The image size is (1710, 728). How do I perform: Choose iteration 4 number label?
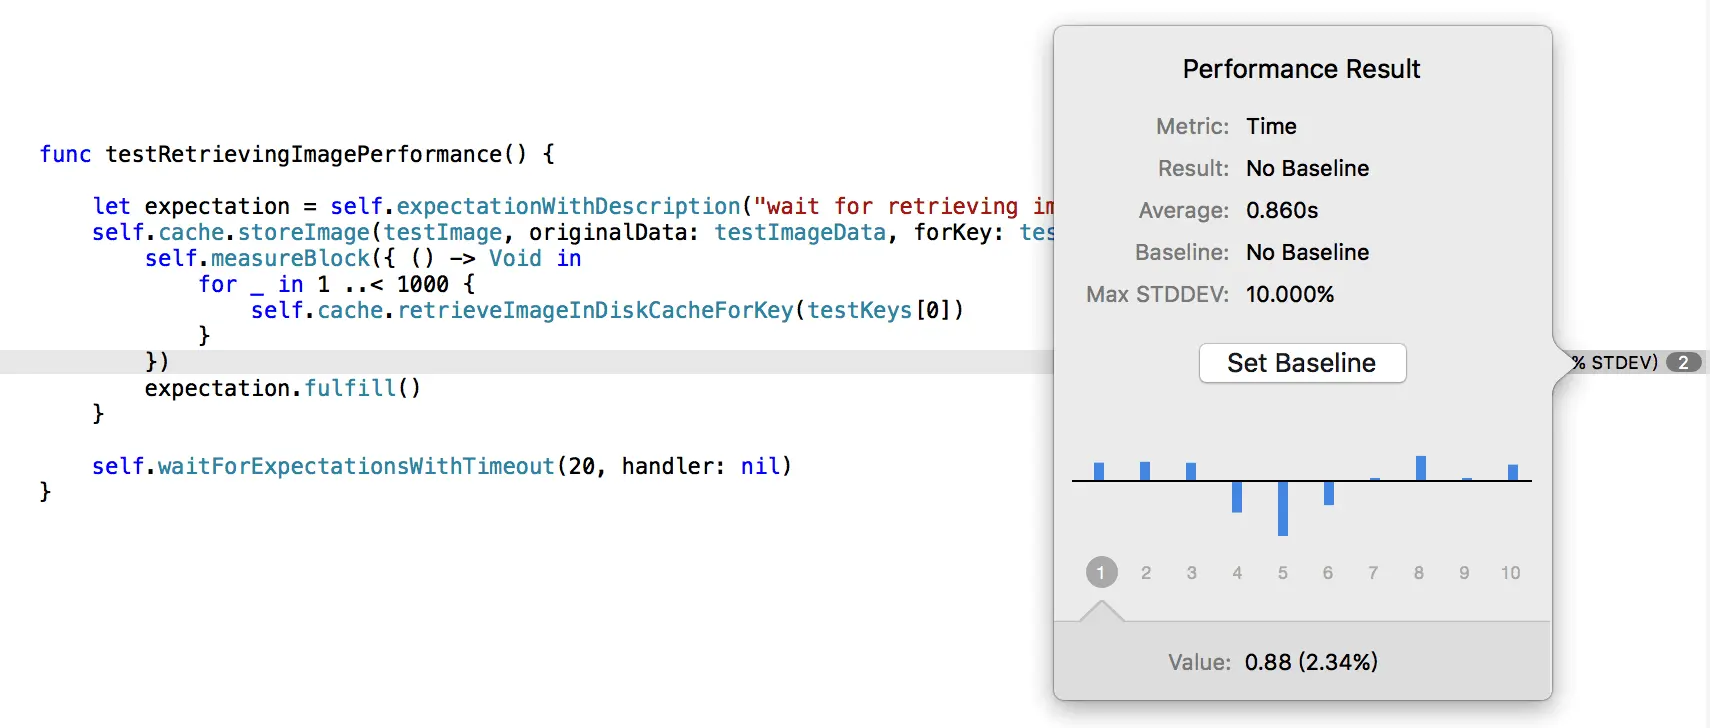click(x=1237, y=573)
